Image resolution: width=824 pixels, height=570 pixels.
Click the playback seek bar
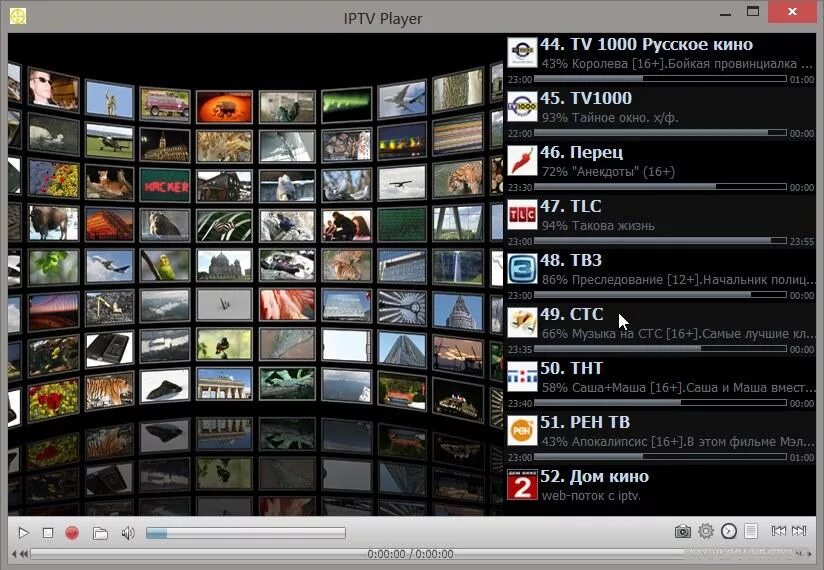pos(413,554)
